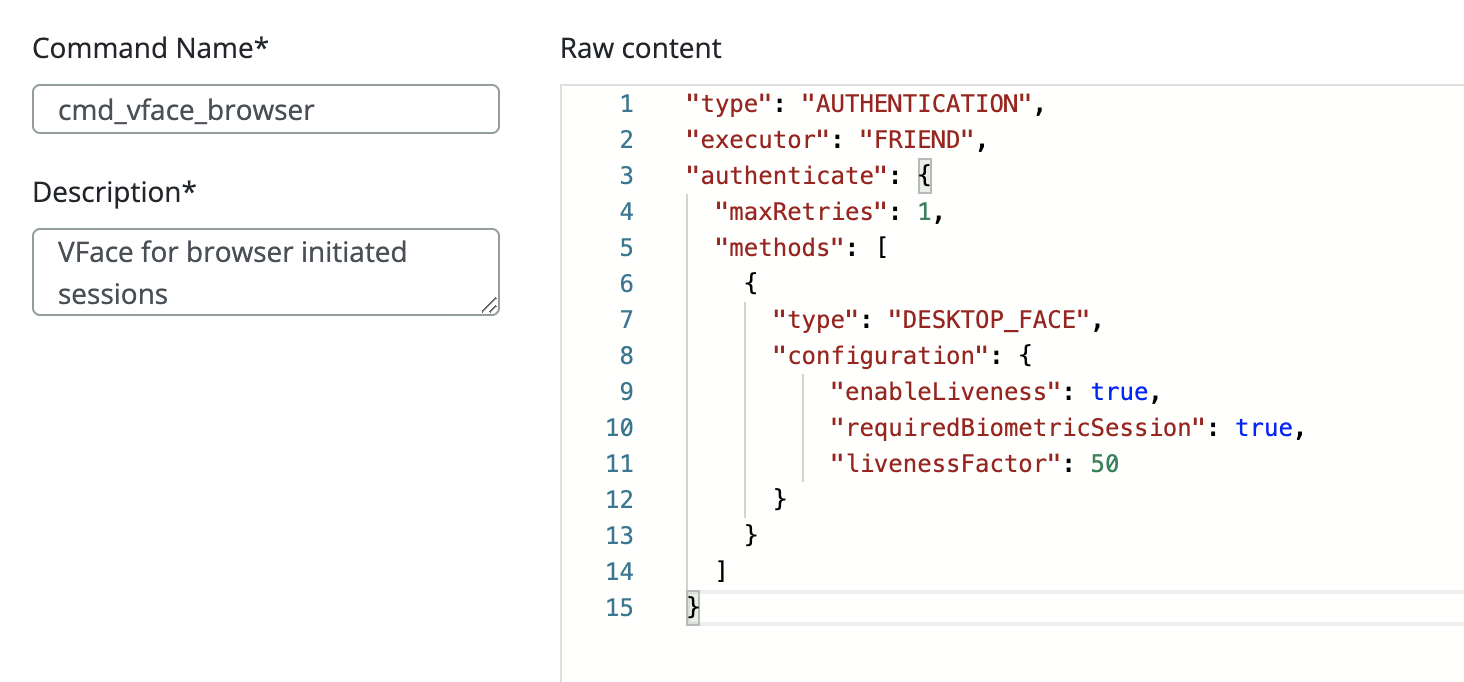Click the Command Name label
The height and width of the screenshot is (682, 1464).
pos(150,48)
